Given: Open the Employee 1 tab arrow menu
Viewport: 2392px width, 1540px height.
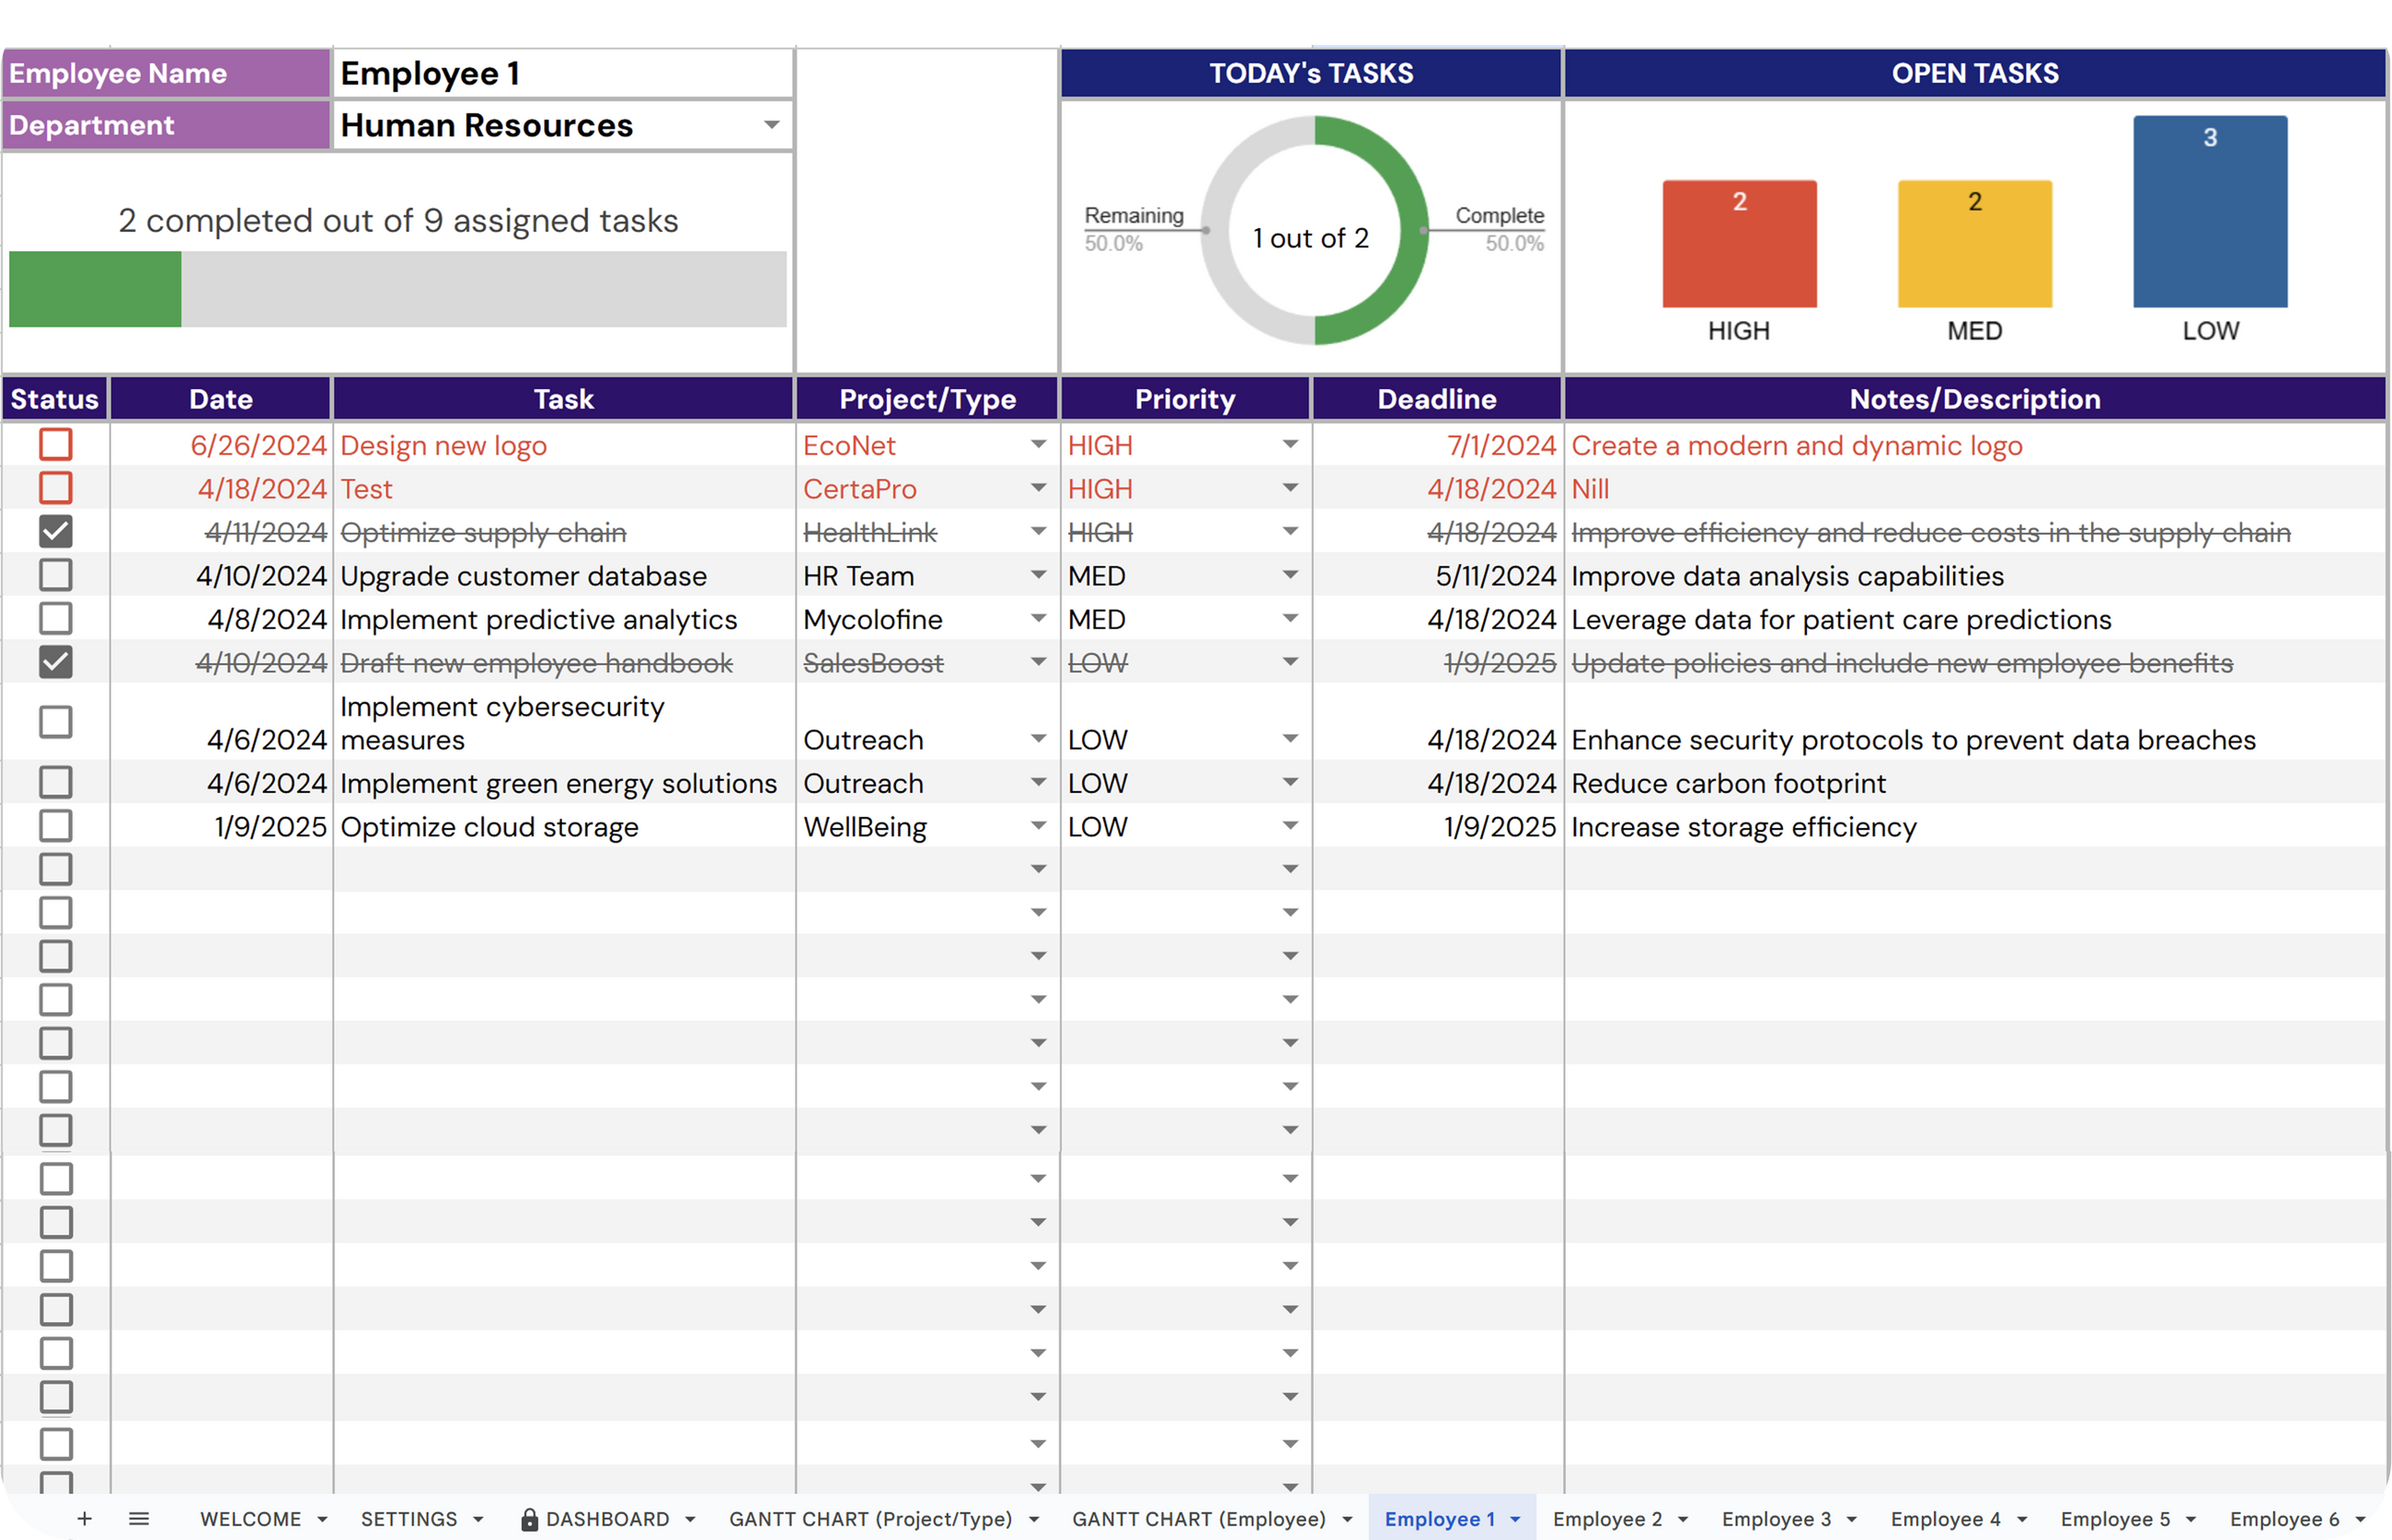Looking at the screenshot, I should [x=1516, y=1520].
